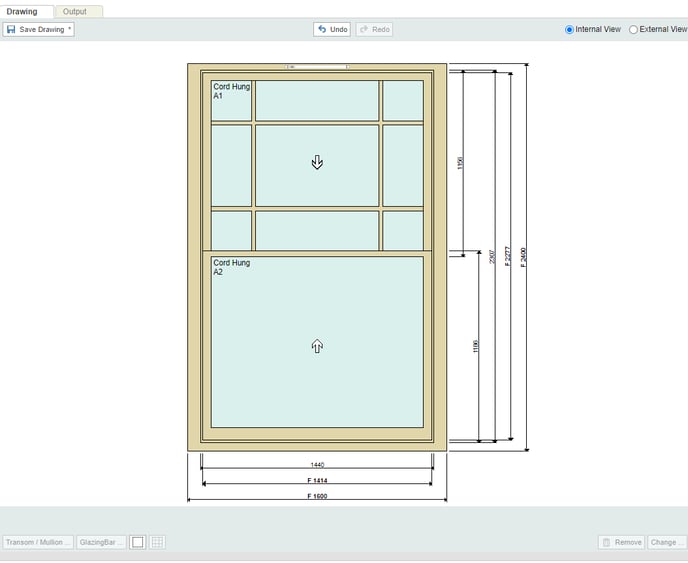This screenshot has width=688, height=563.
Task: Open the Save Drawing dropdown
Action: coord(38,30)
